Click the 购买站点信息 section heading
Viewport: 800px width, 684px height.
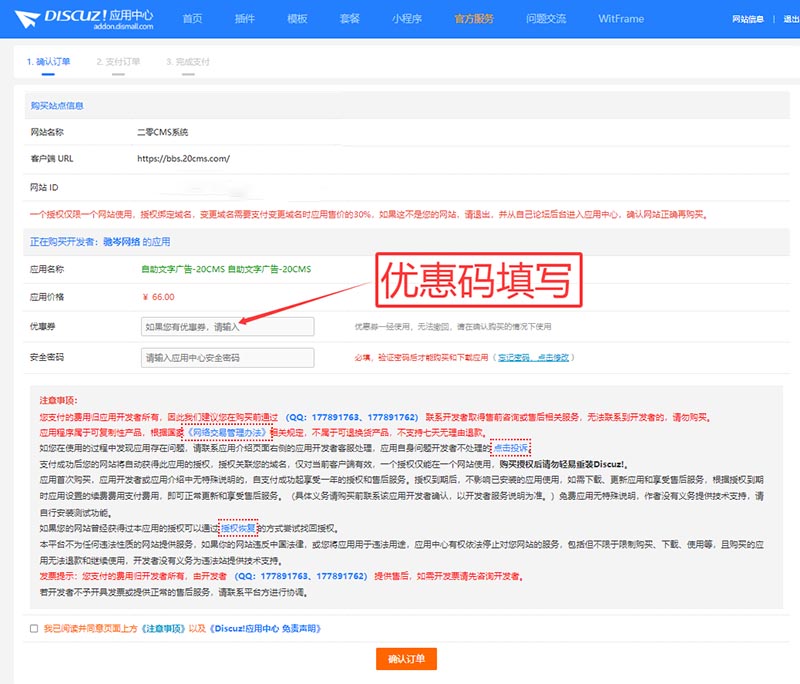pyautogui.click(x=57, y=106)
